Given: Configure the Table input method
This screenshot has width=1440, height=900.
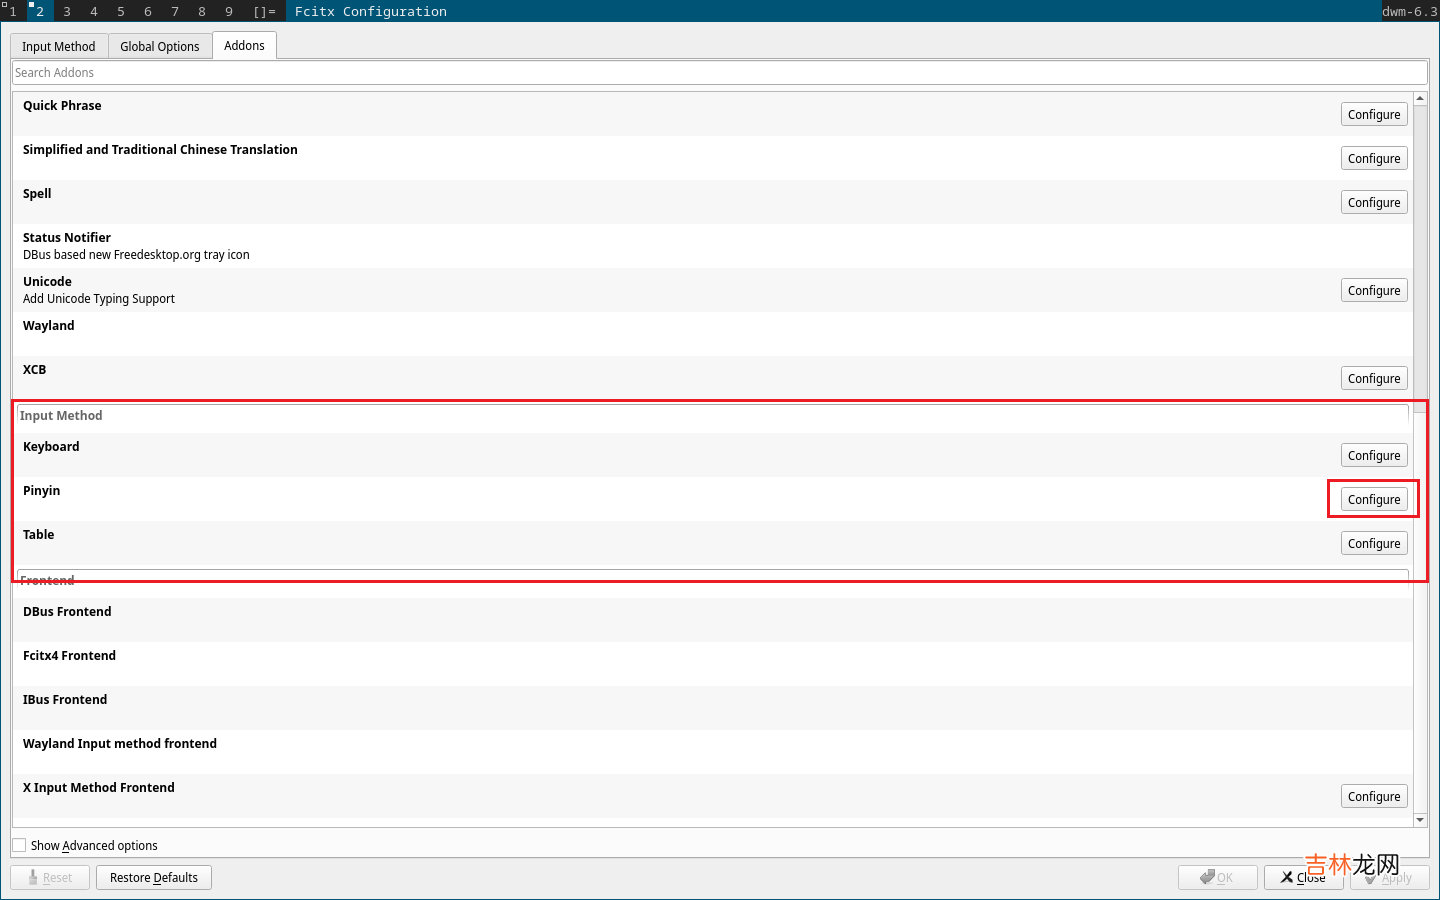Looking at the screenshot, I should [1374, 544].
